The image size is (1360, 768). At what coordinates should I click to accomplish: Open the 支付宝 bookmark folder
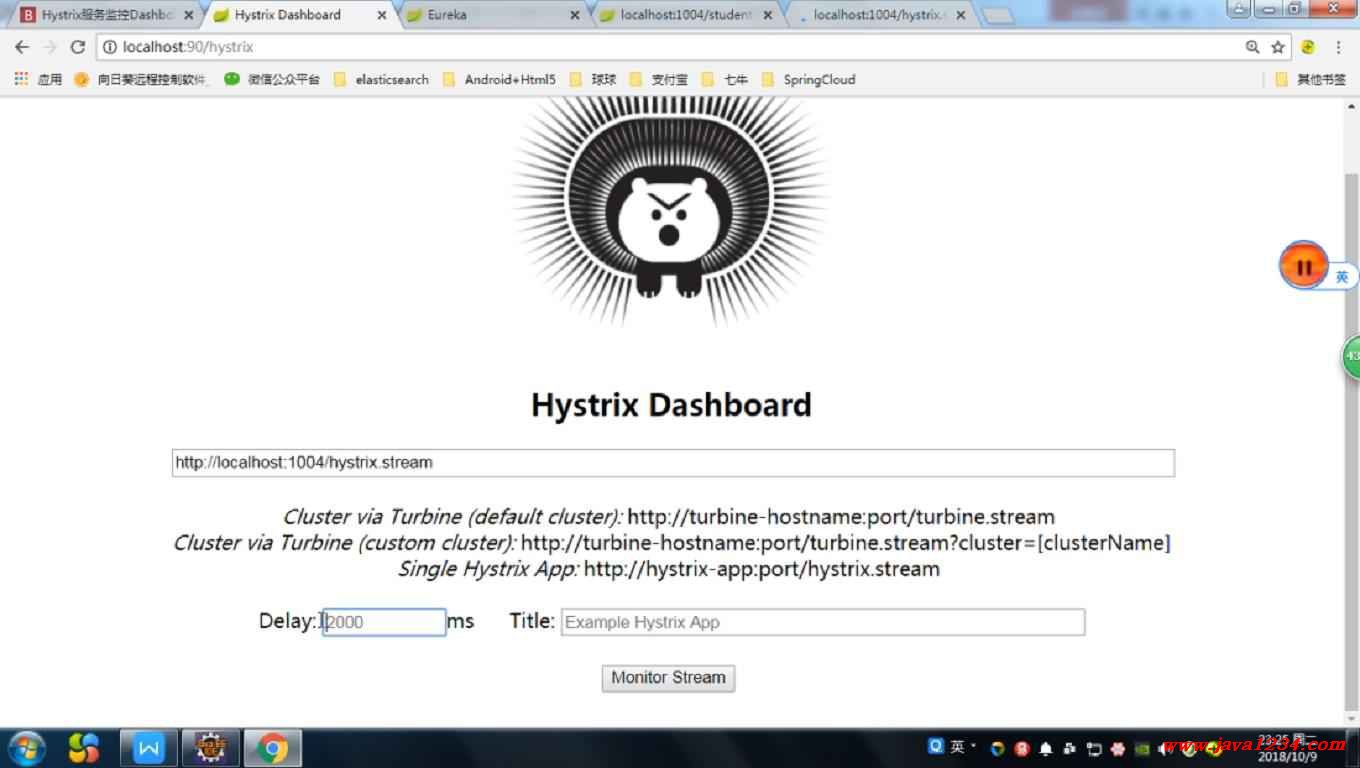point(659,79)
